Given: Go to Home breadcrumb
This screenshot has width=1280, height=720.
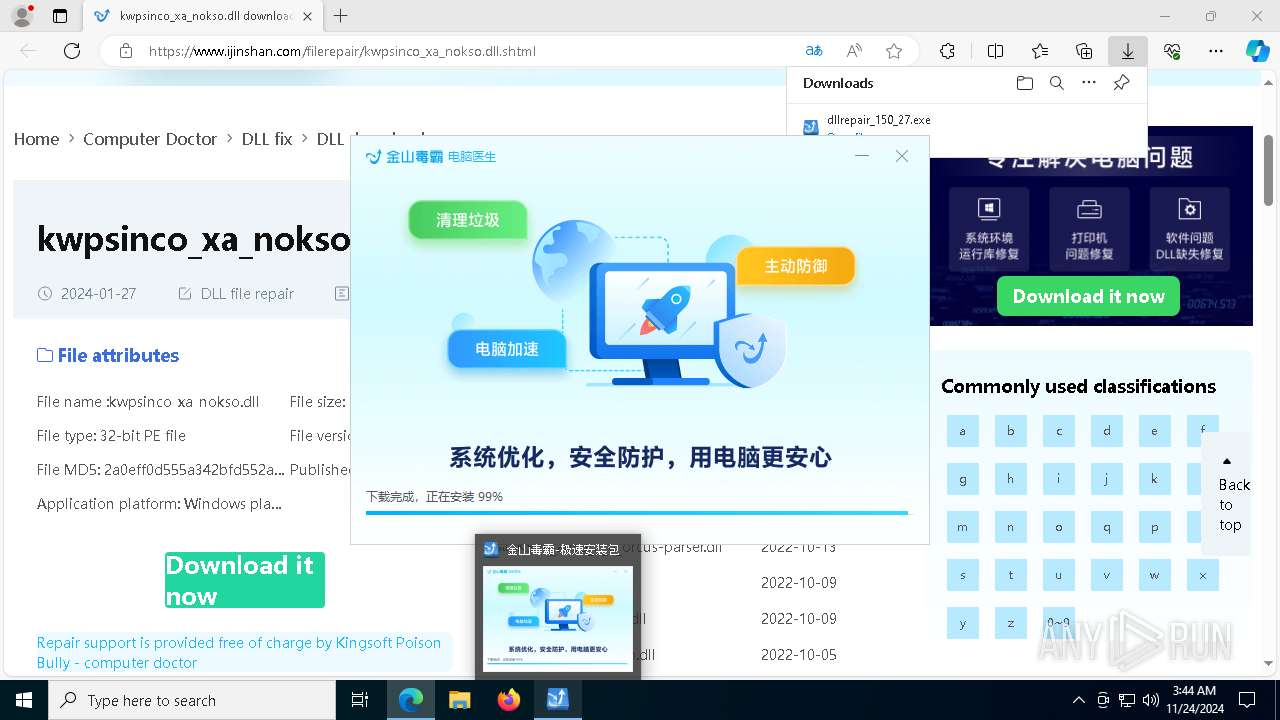Looking at the screenshot, I should click(x=36, y=139).
